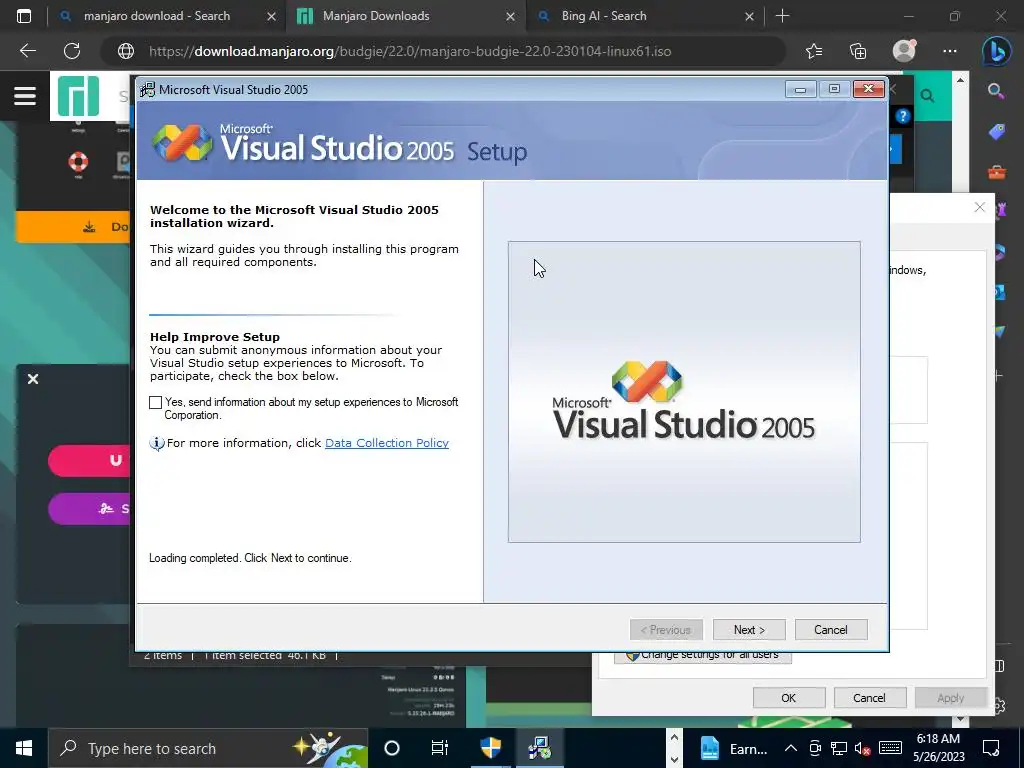Open Edge Settings and more menu

point(950,51)
